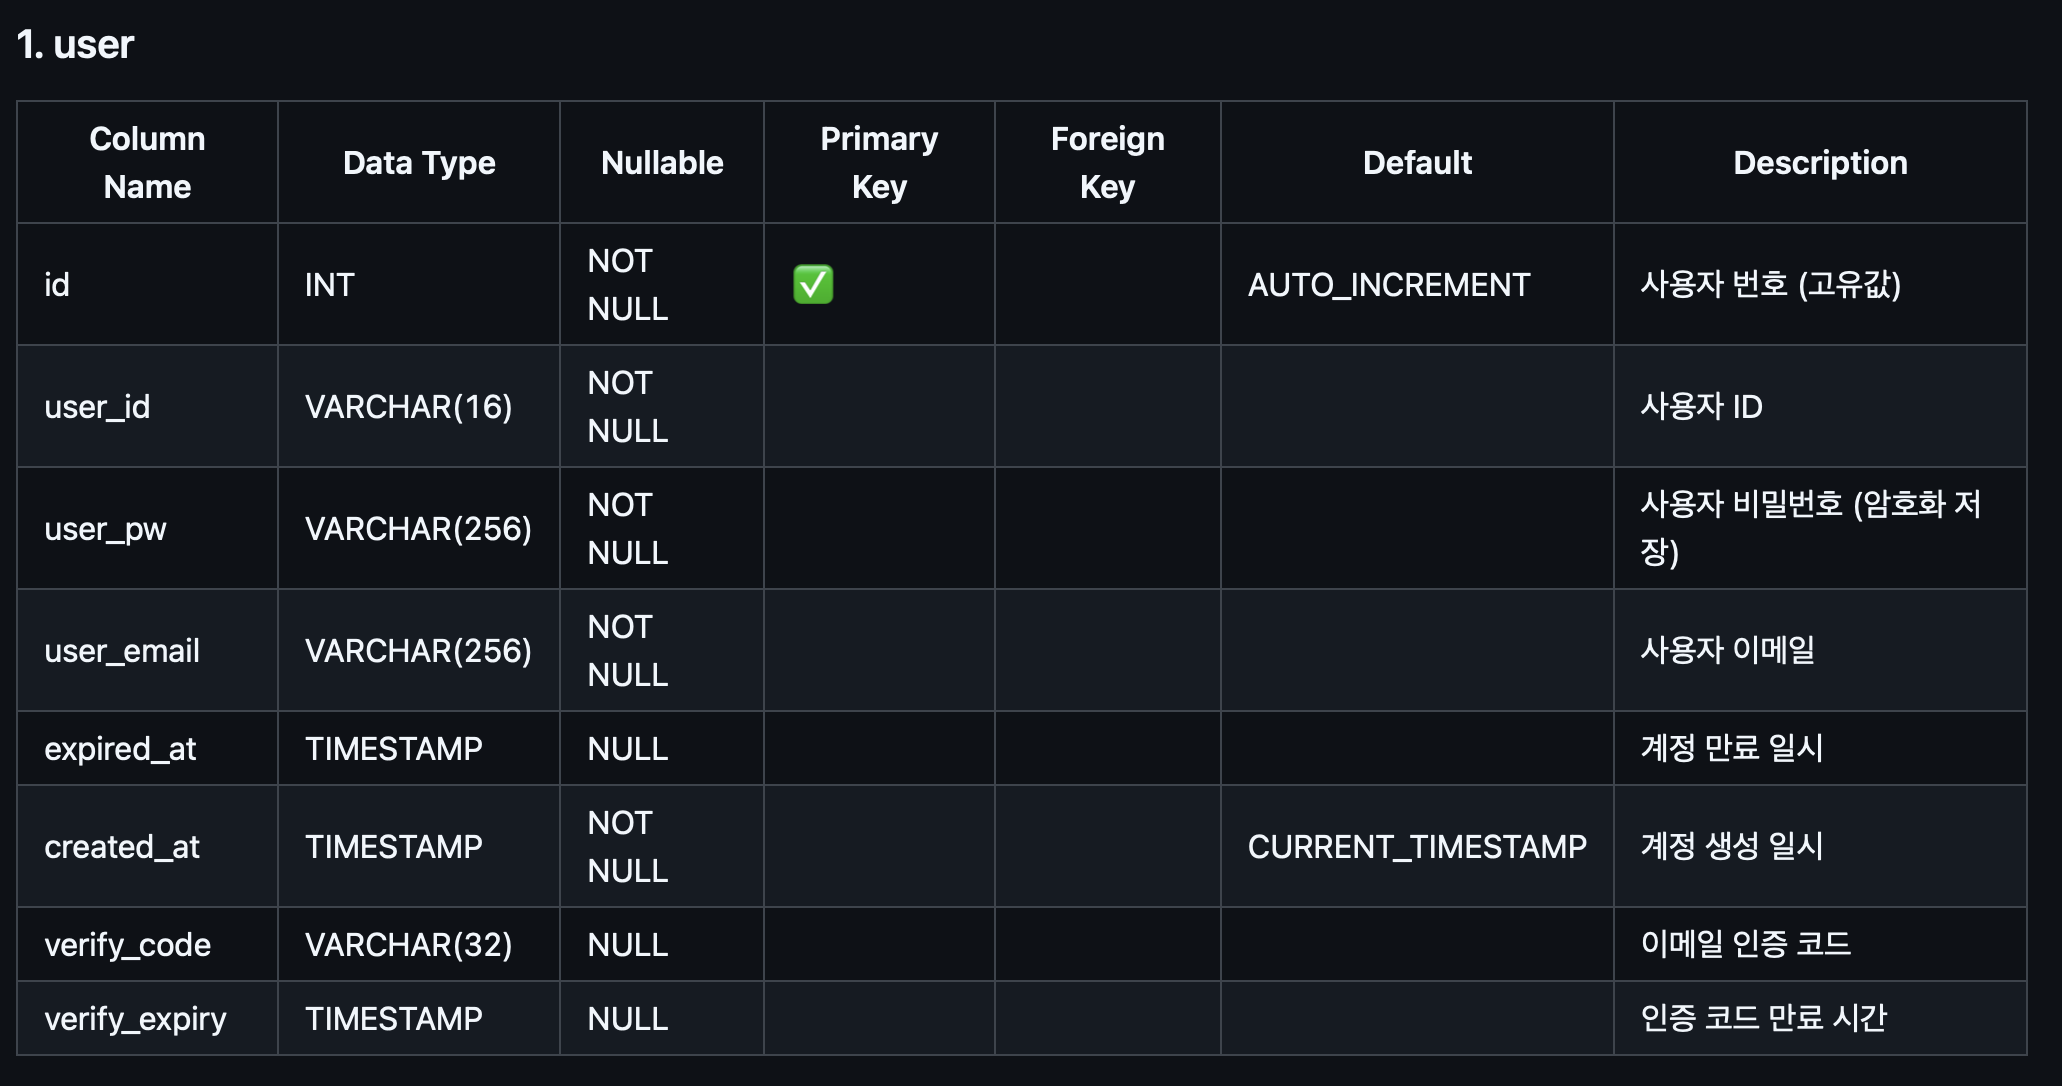Viewport: 2062px width, 1086px height.
Task: Click the Description column header
Action: point(1820,163)
